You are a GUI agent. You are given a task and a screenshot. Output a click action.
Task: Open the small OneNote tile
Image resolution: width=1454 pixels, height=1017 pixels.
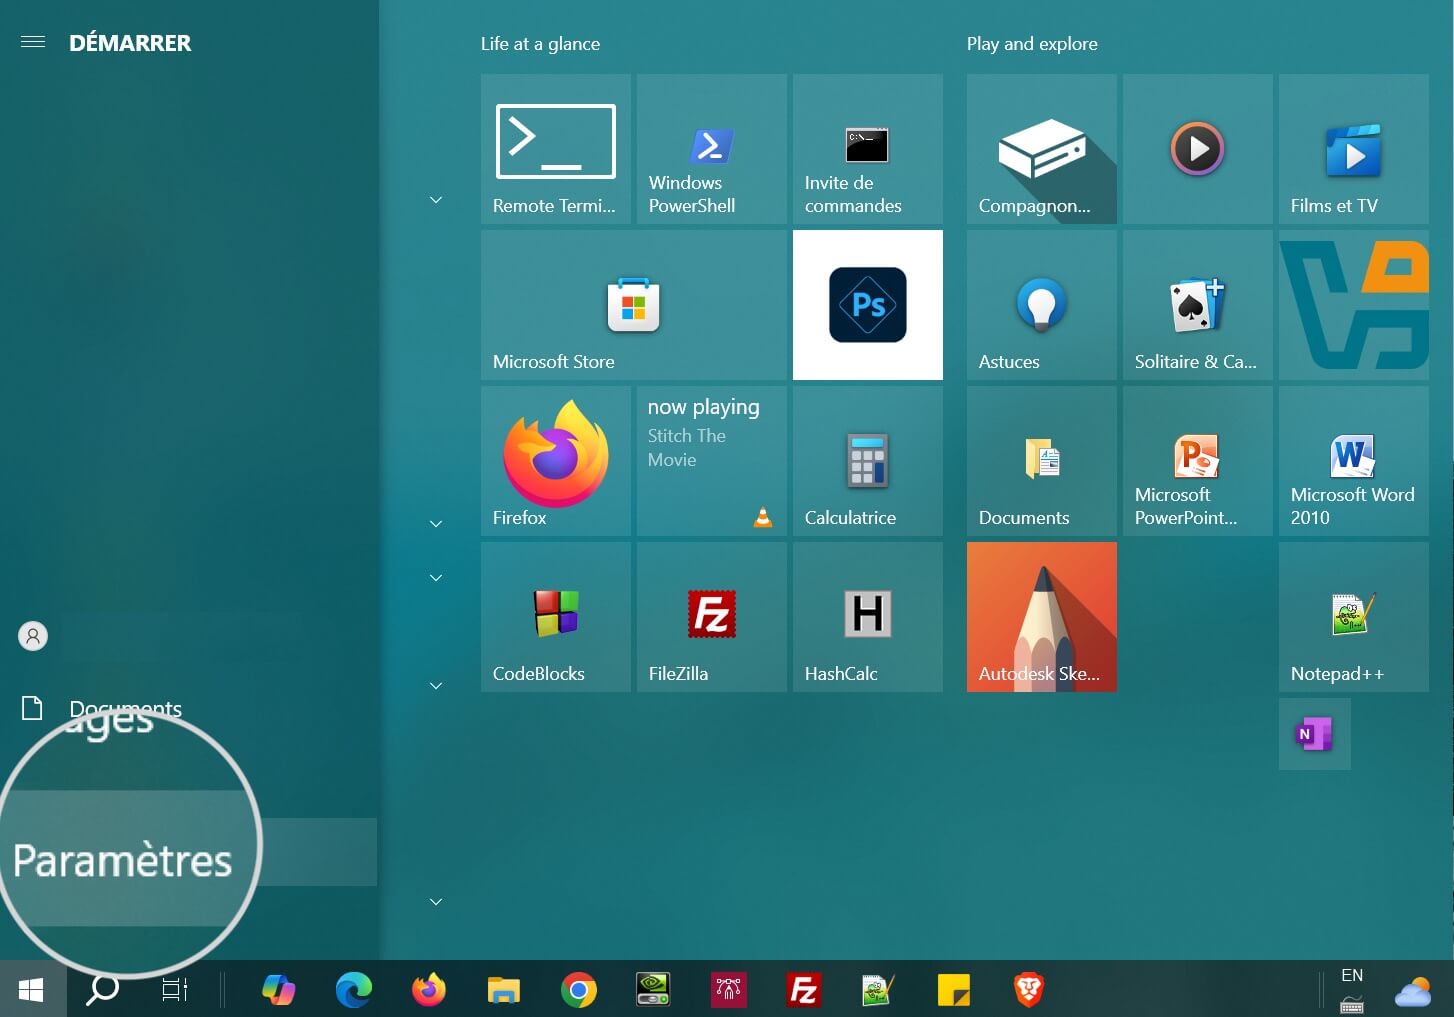point(1315,734)
